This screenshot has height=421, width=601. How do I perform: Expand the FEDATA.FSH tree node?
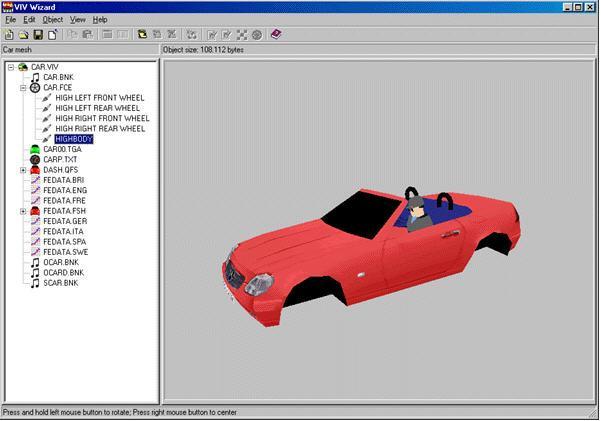[x=23, y=211]
